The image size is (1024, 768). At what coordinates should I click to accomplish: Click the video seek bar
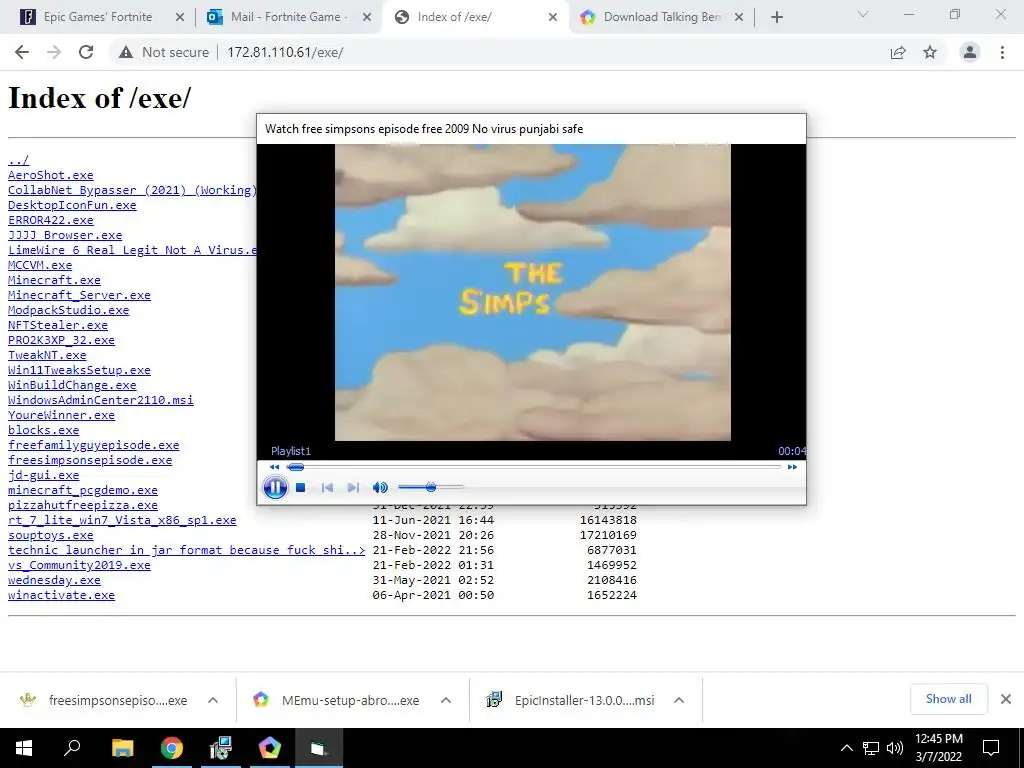tap(534, 467)
